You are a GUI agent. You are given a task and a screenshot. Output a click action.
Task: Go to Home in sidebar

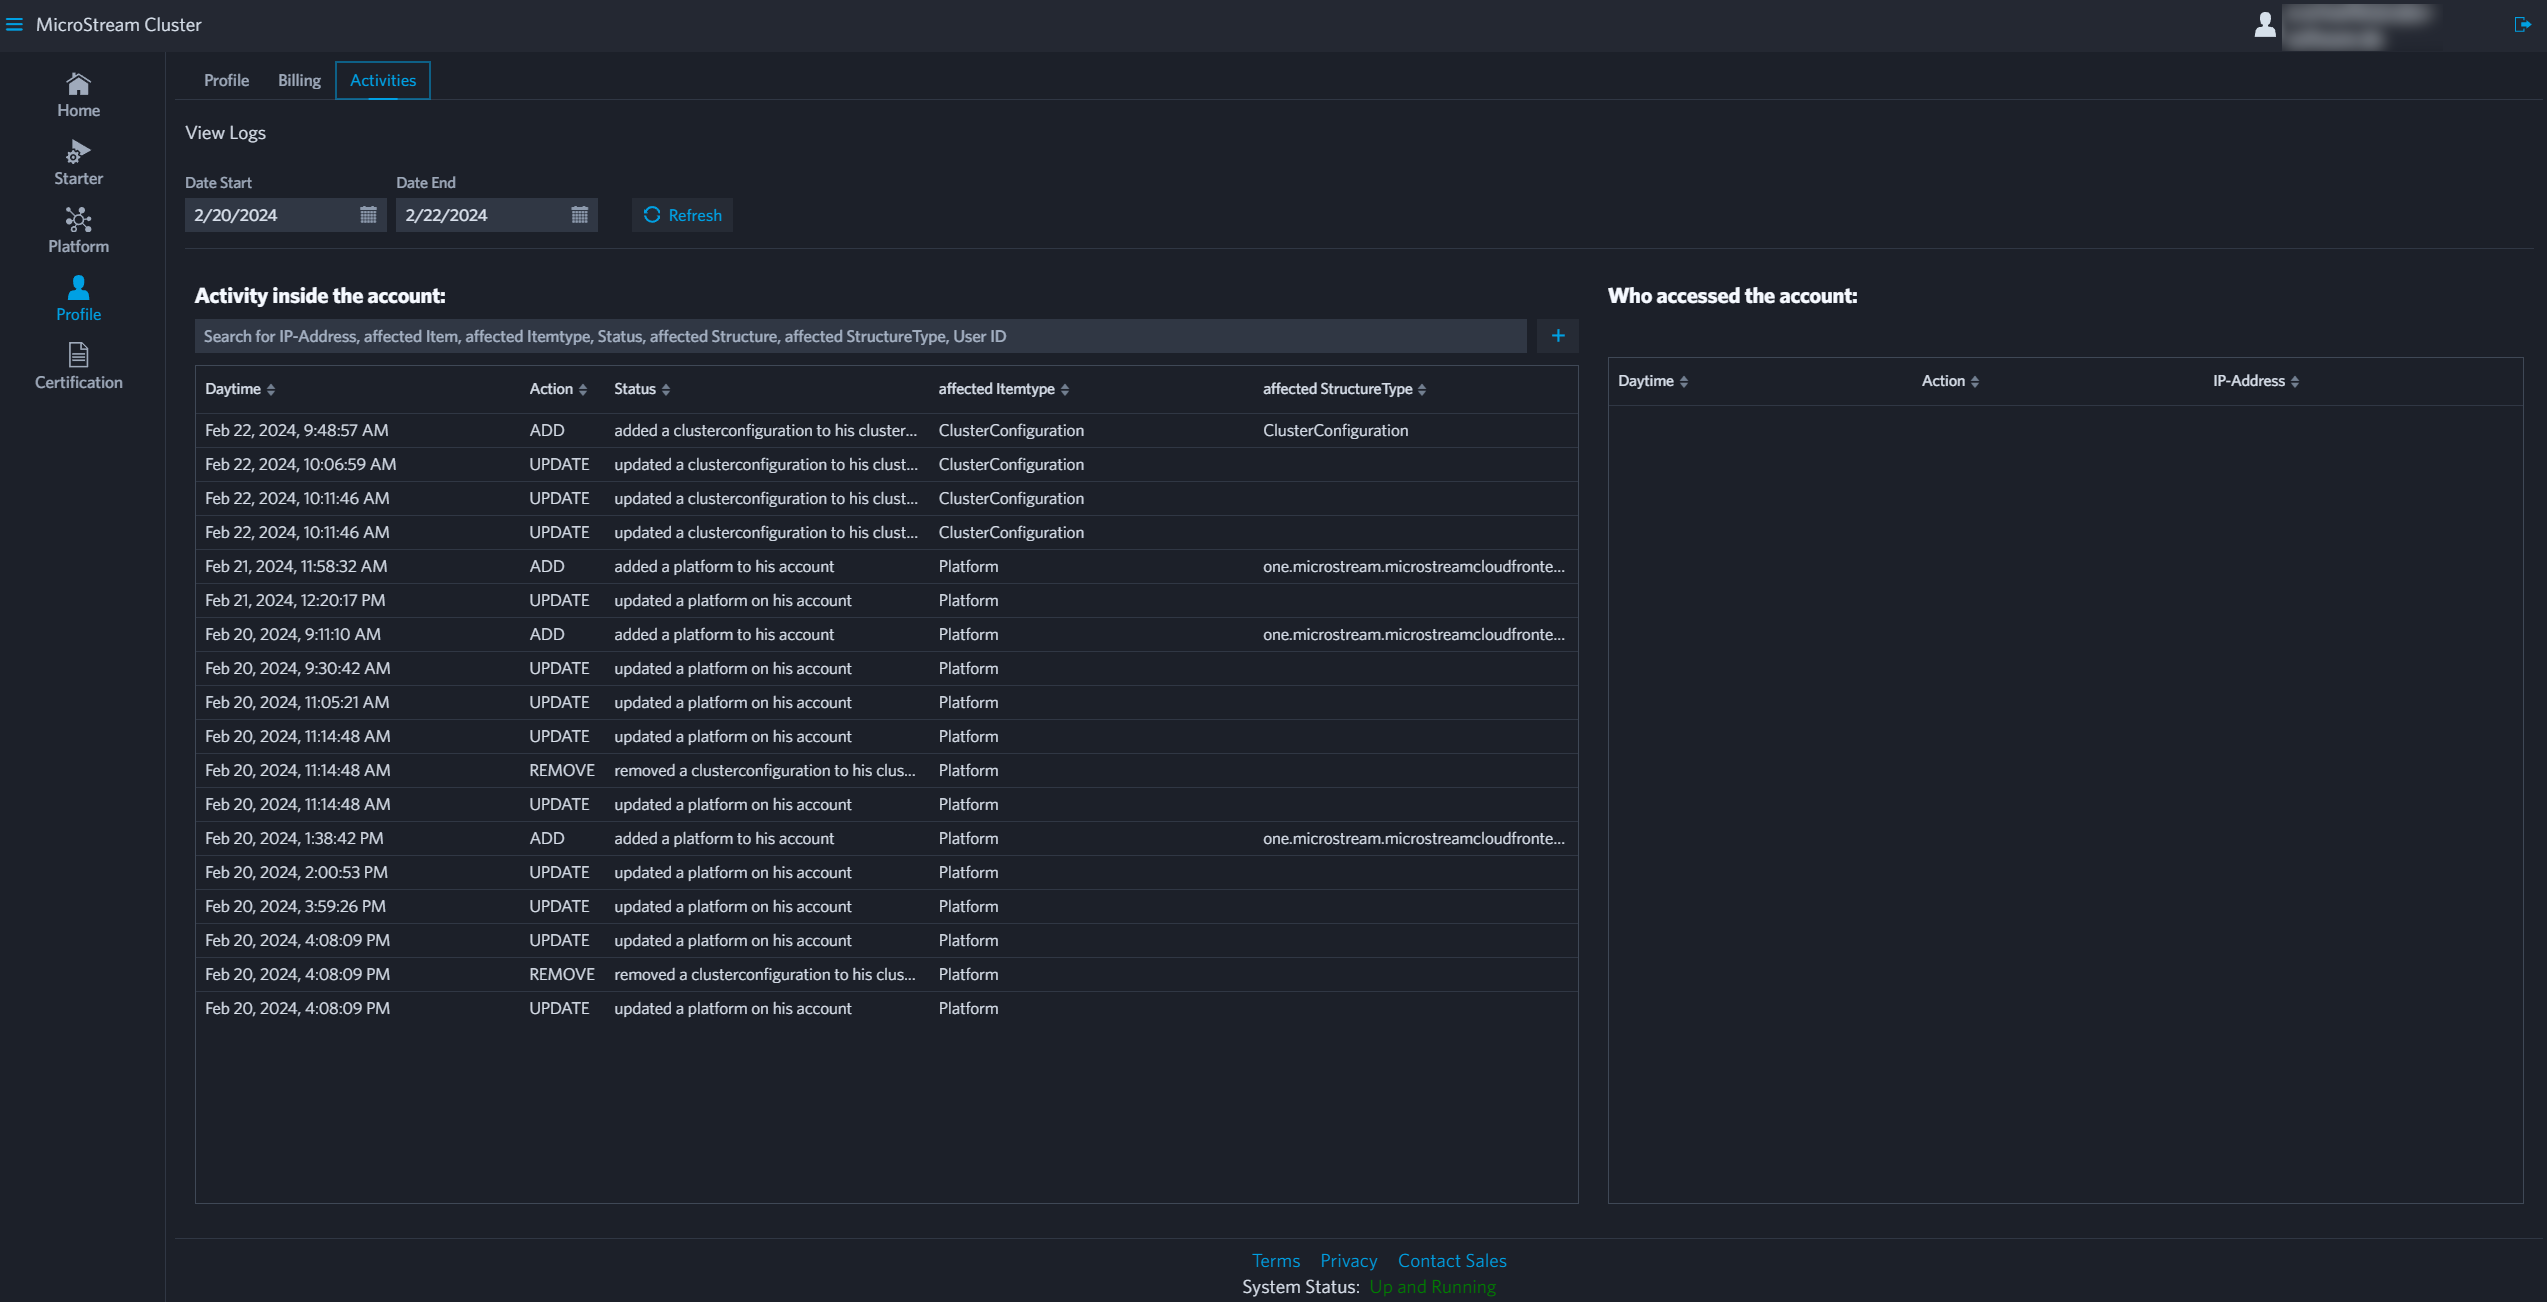tap(78, 96)
